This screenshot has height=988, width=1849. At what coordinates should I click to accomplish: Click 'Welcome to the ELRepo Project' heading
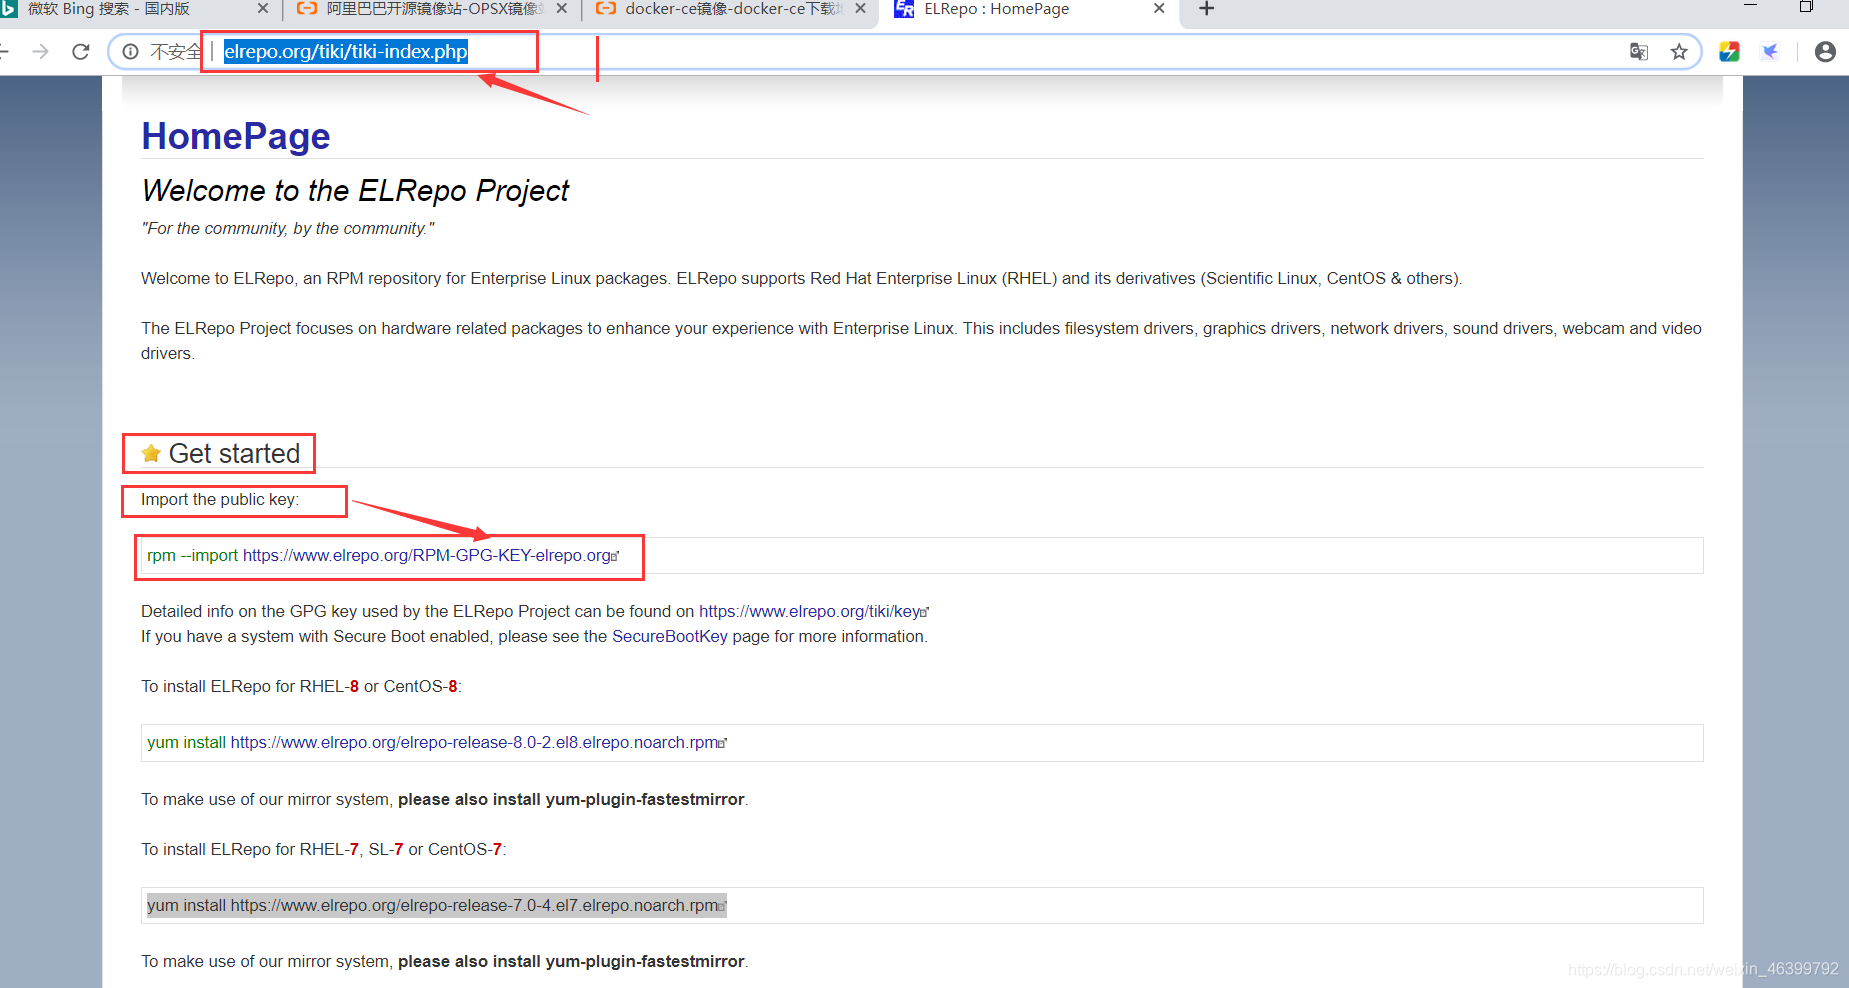tap(355, 191)
